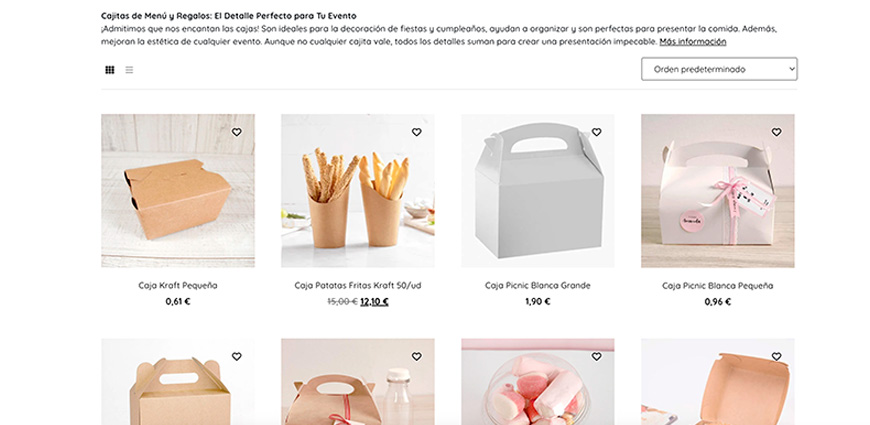Open Caja Patatas Fritas Kraft 50/ud title
Image resolution: width=870 pixels, height=425 pixels.
358,286
